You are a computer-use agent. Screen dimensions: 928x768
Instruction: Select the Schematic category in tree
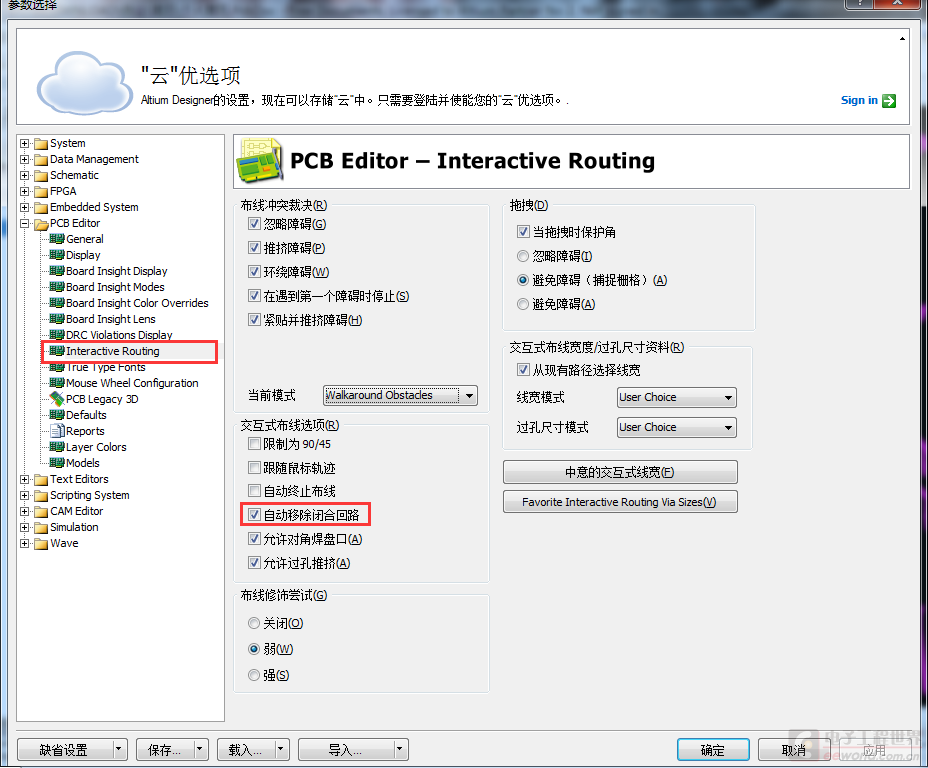[x=74, y=175]
